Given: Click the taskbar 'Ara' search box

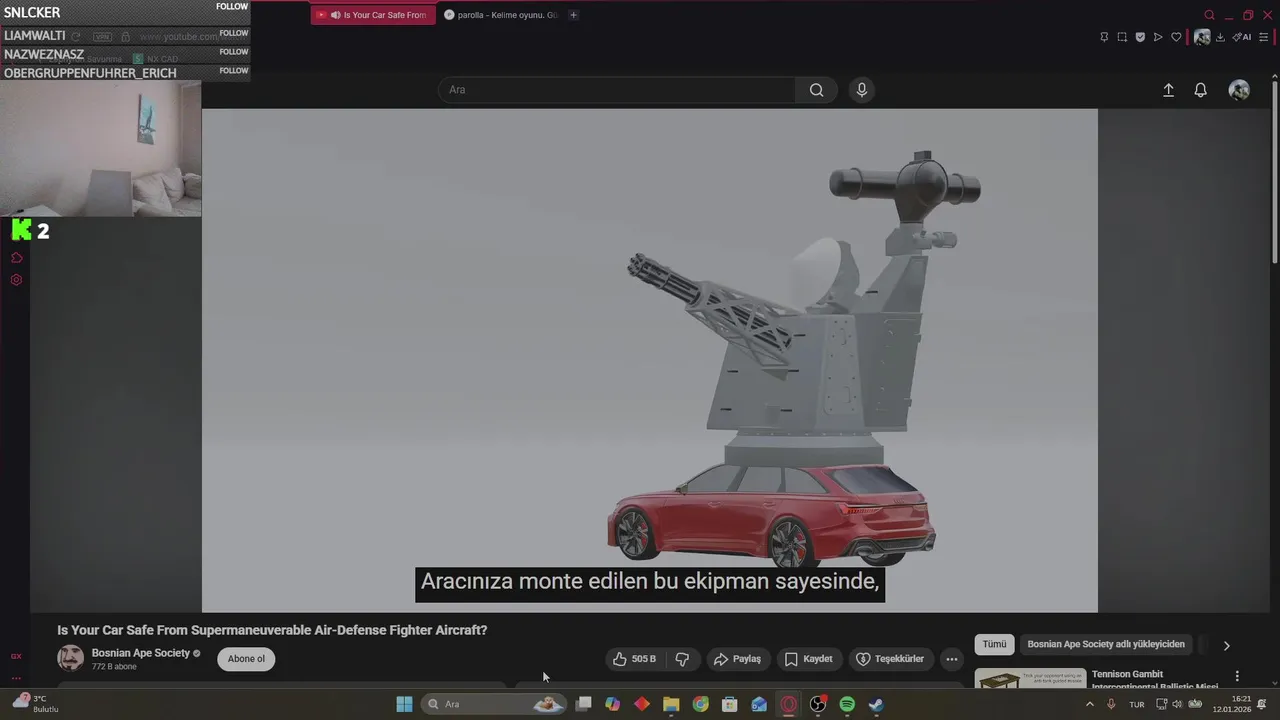Looking at the screenshot, I should (494, 704).
